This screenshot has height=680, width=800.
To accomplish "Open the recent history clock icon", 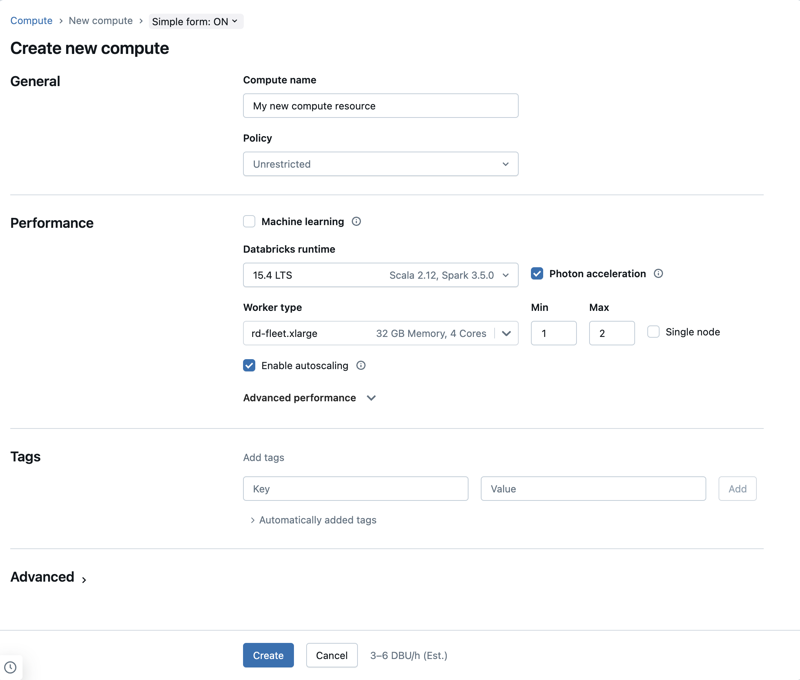I will click(10, 667).
